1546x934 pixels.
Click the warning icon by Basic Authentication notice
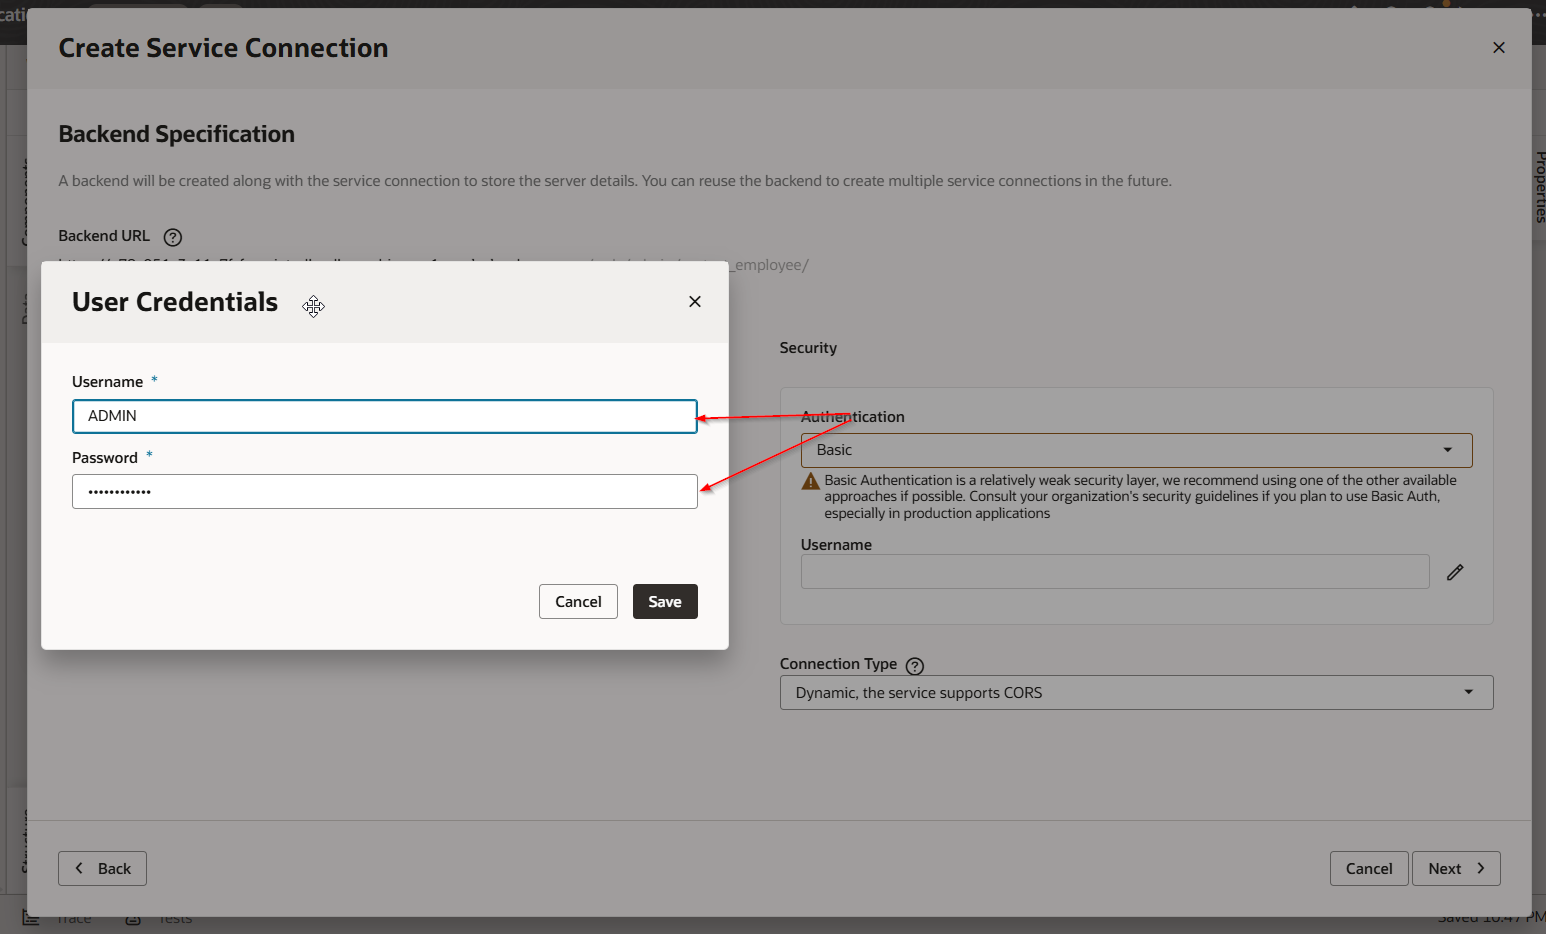click(811, 482)
